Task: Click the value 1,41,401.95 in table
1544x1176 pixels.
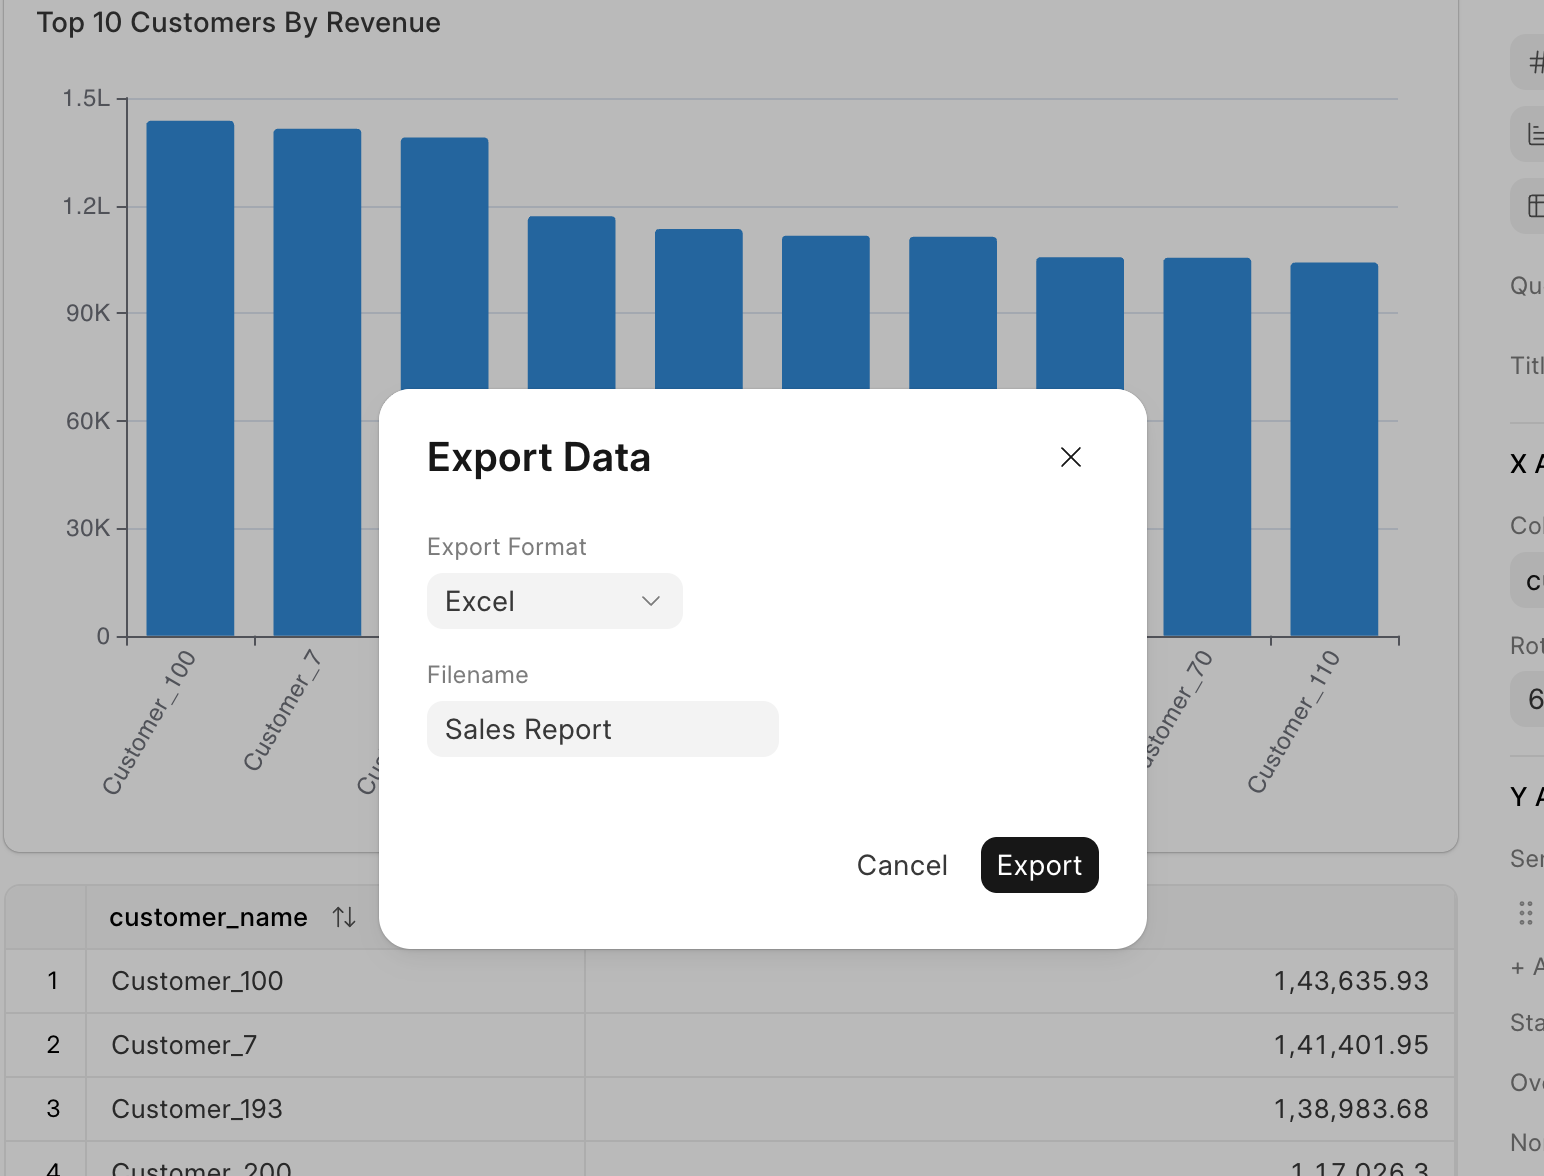Action: pyautogui.click(x=1350, y=1045)
